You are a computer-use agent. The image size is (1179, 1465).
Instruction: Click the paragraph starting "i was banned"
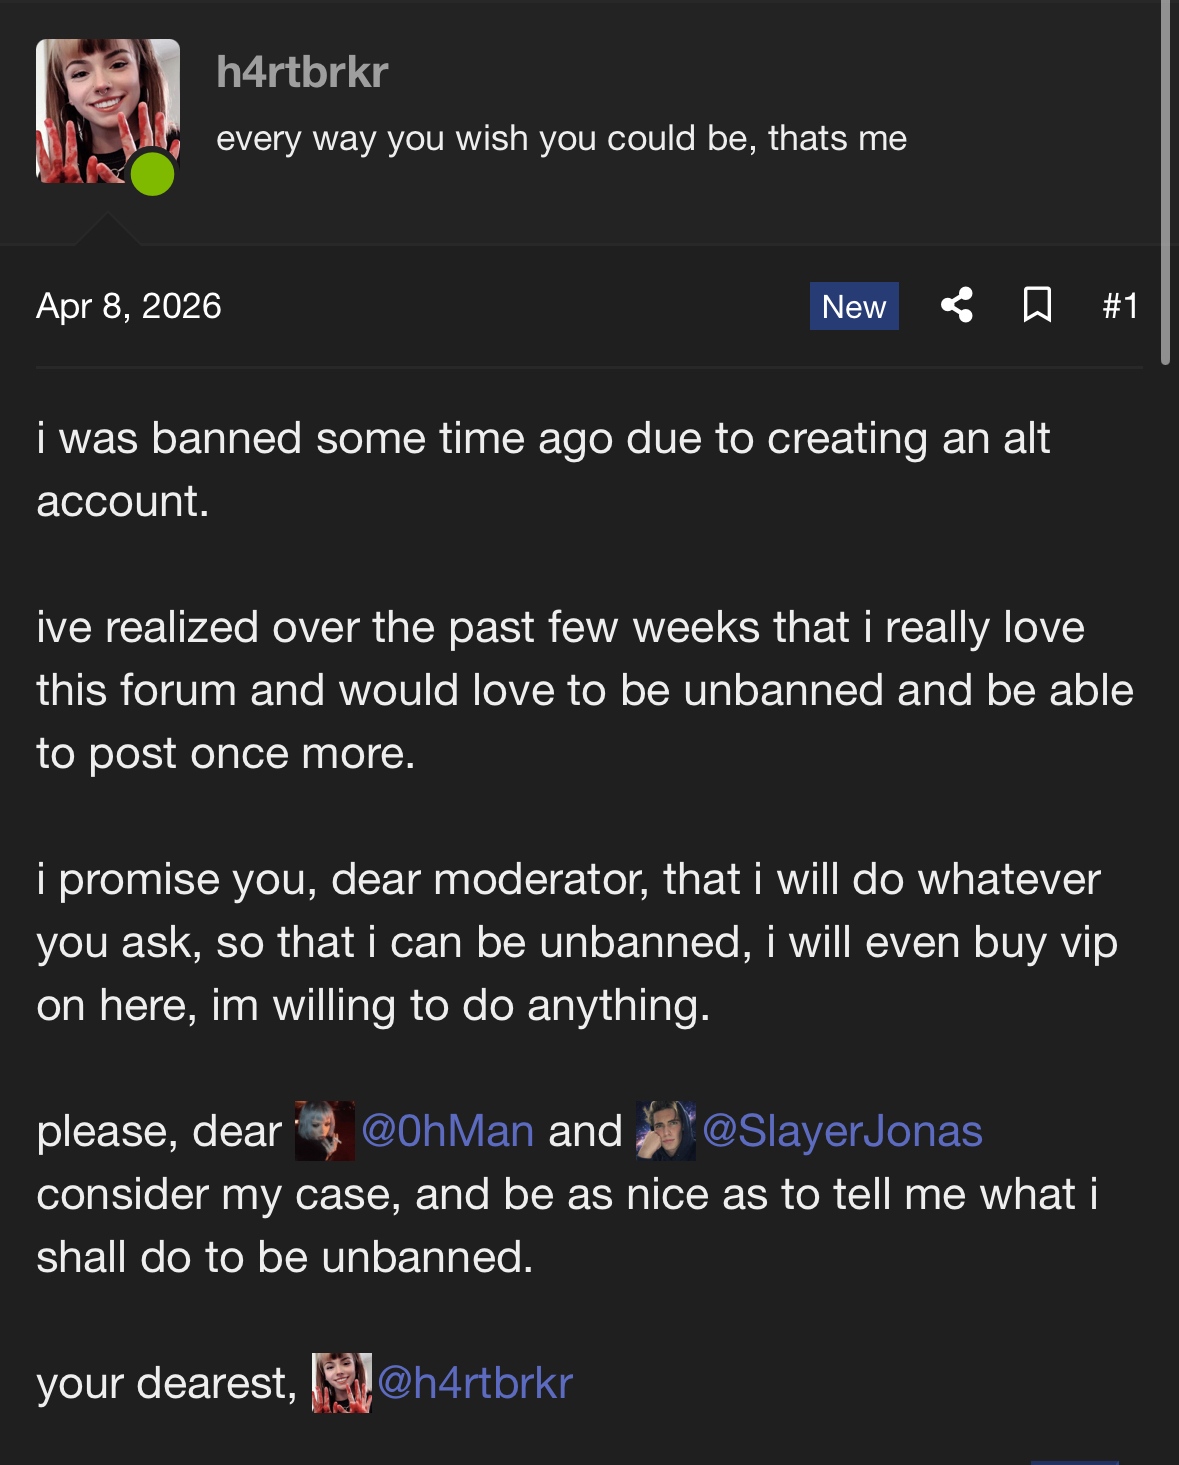coord(543,469)
